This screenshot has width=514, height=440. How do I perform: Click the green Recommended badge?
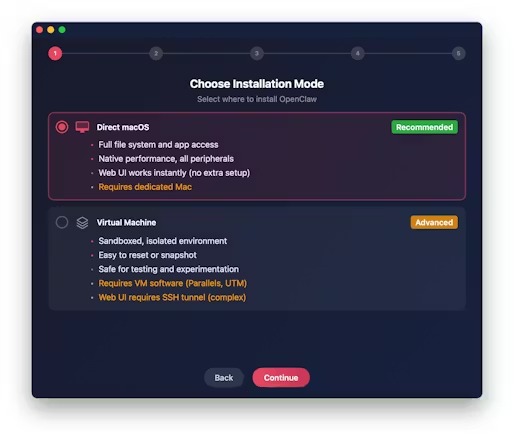[x=424, y=127]
